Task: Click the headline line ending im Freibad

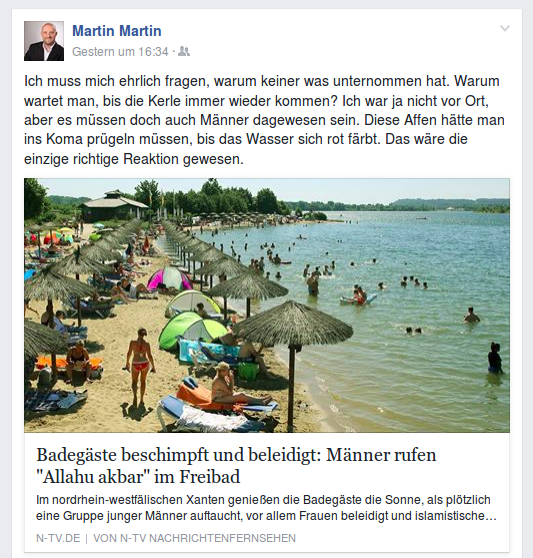Action: click(138, 477)
